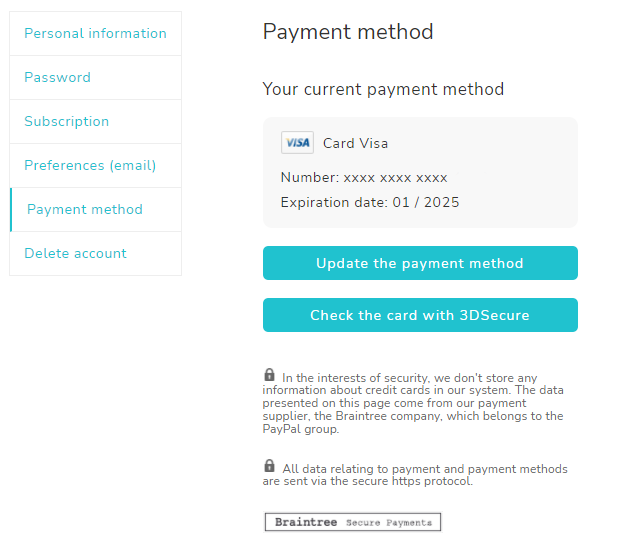
Task: Click Your current payment method subheading
Action: coord(383,89)
